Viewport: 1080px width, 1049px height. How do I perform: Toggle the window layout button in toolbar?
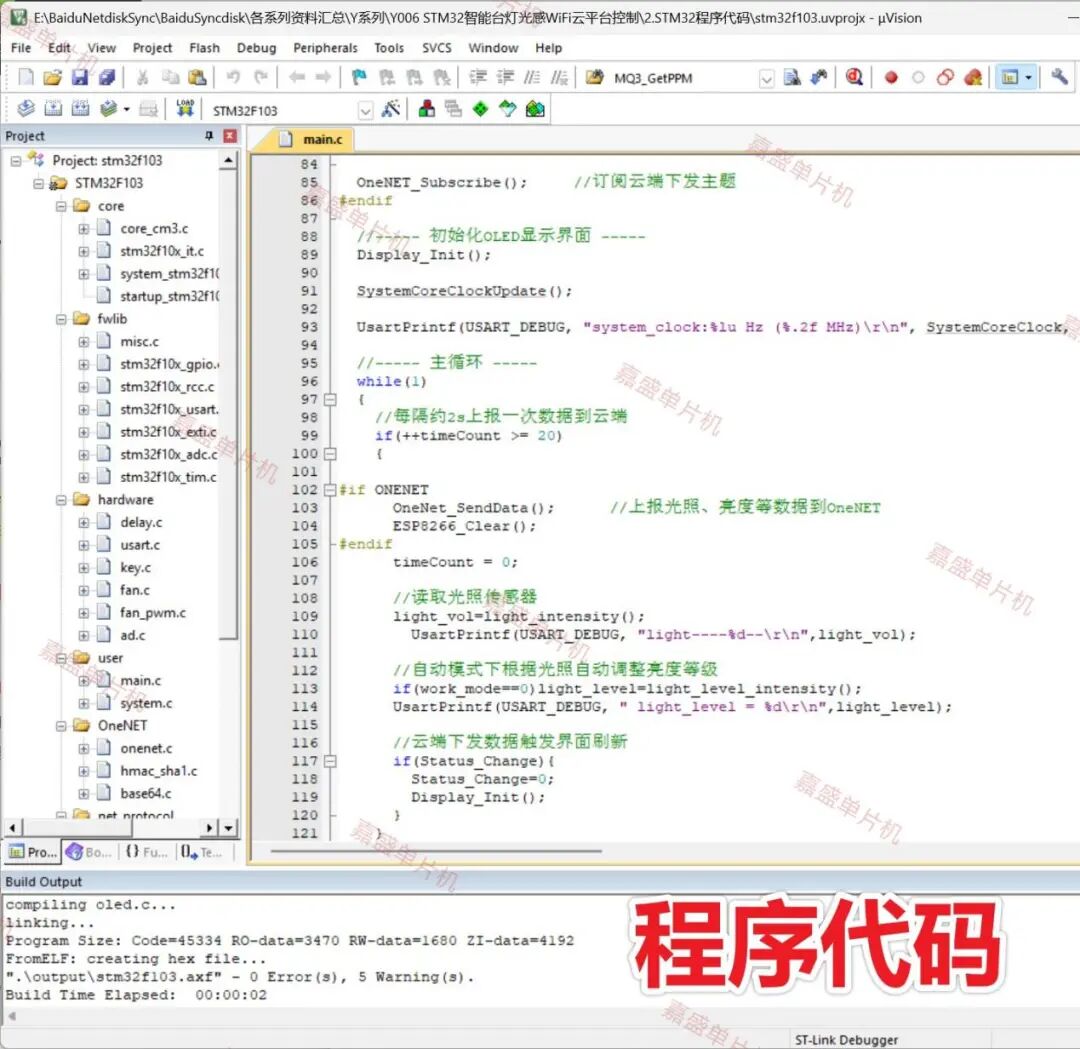[x=1016, y=77]
